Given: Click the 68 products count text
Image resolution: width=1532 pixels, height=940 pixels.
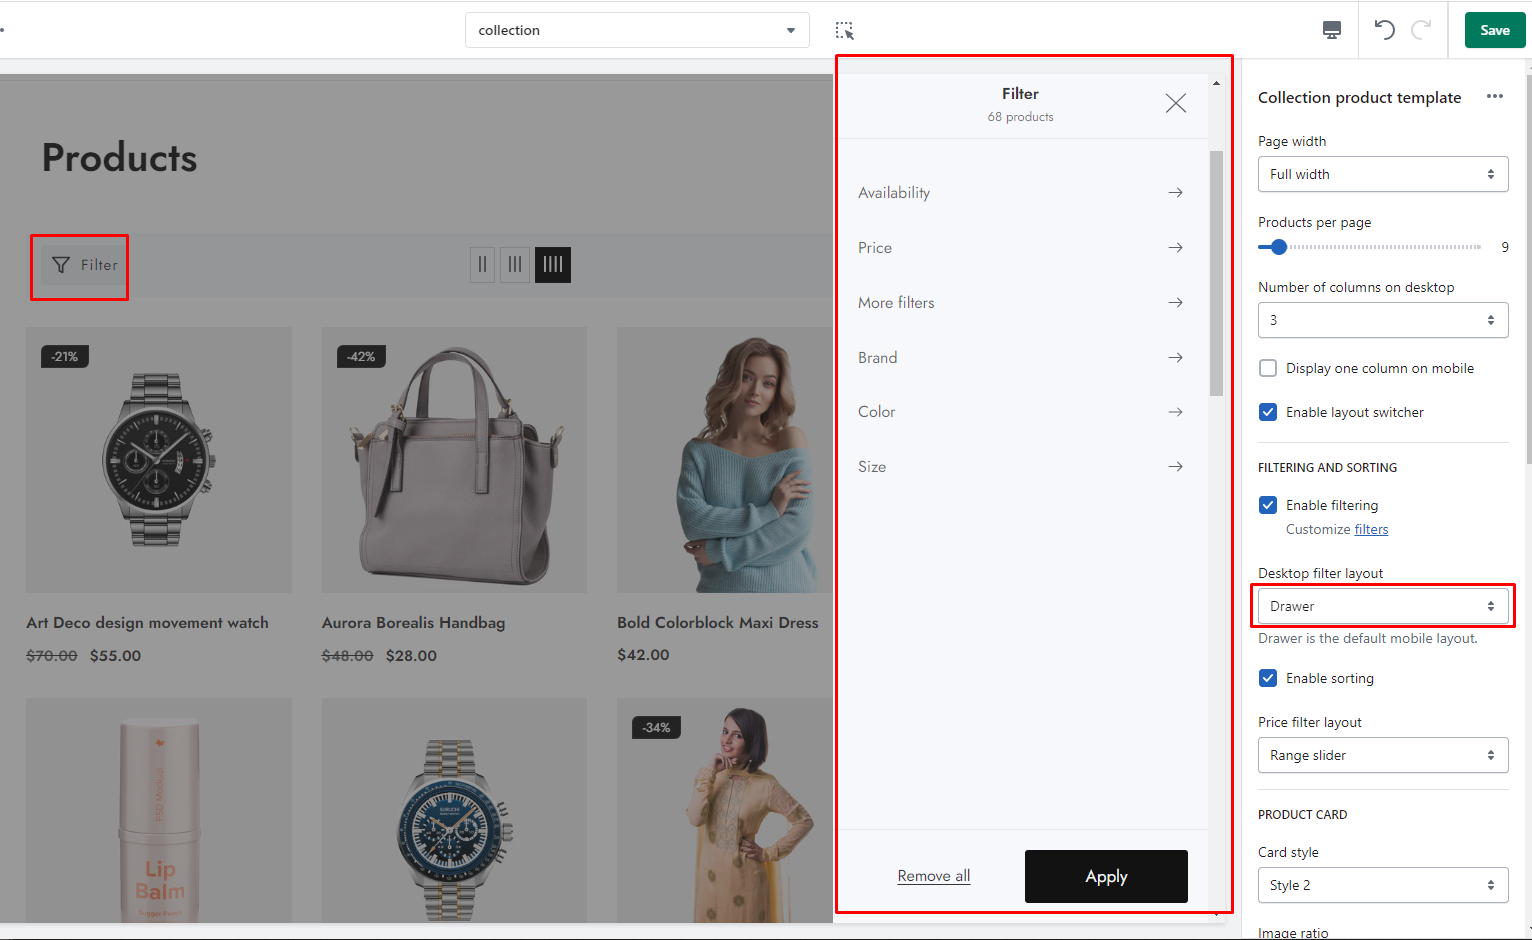Looking at the screenshot, I should (1020, 117).
